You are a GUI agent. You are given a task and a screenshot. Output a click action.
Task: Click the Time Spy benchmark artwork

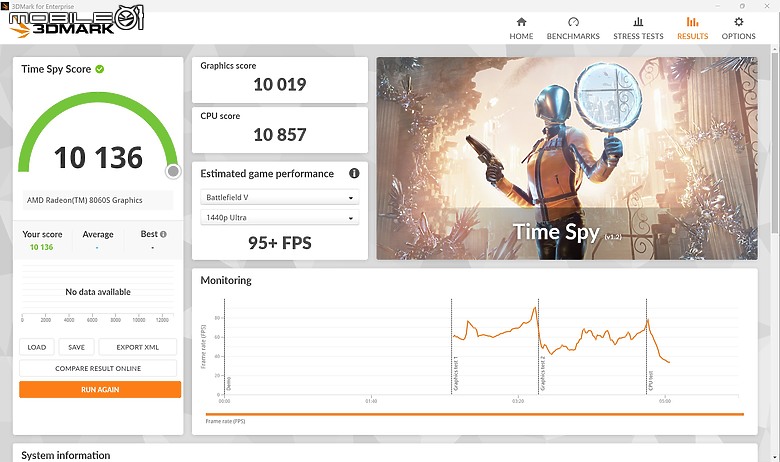pyautogui.click(x=567, y=158)
